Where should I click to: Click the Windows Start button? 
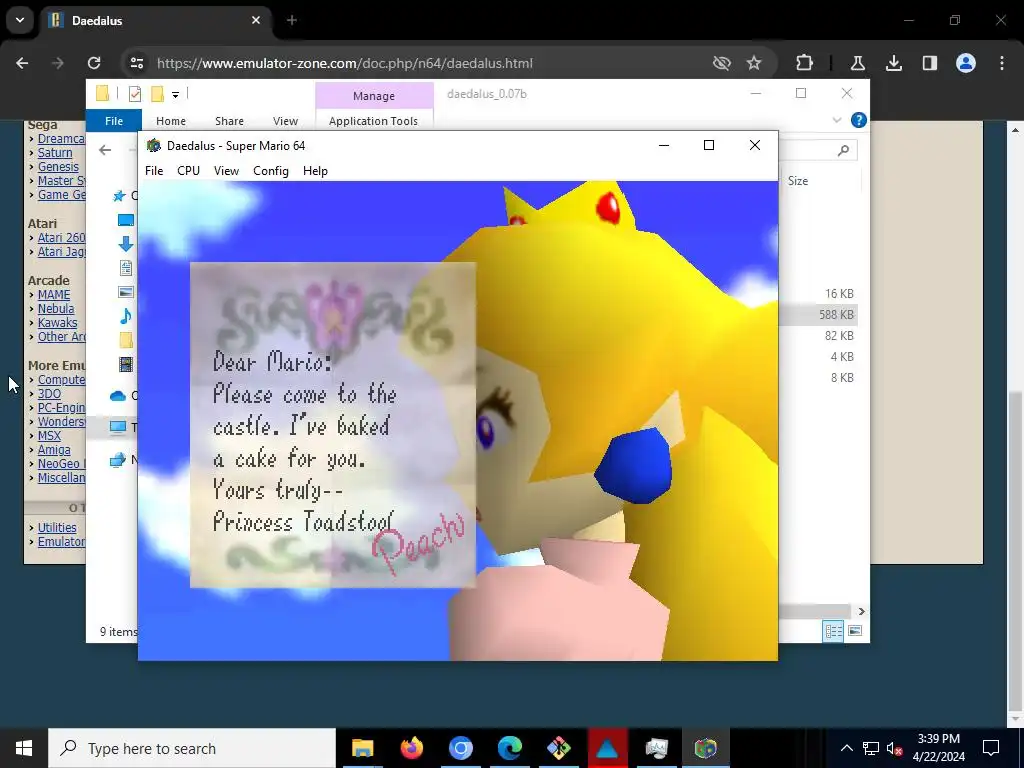click(x=24, y=748)
